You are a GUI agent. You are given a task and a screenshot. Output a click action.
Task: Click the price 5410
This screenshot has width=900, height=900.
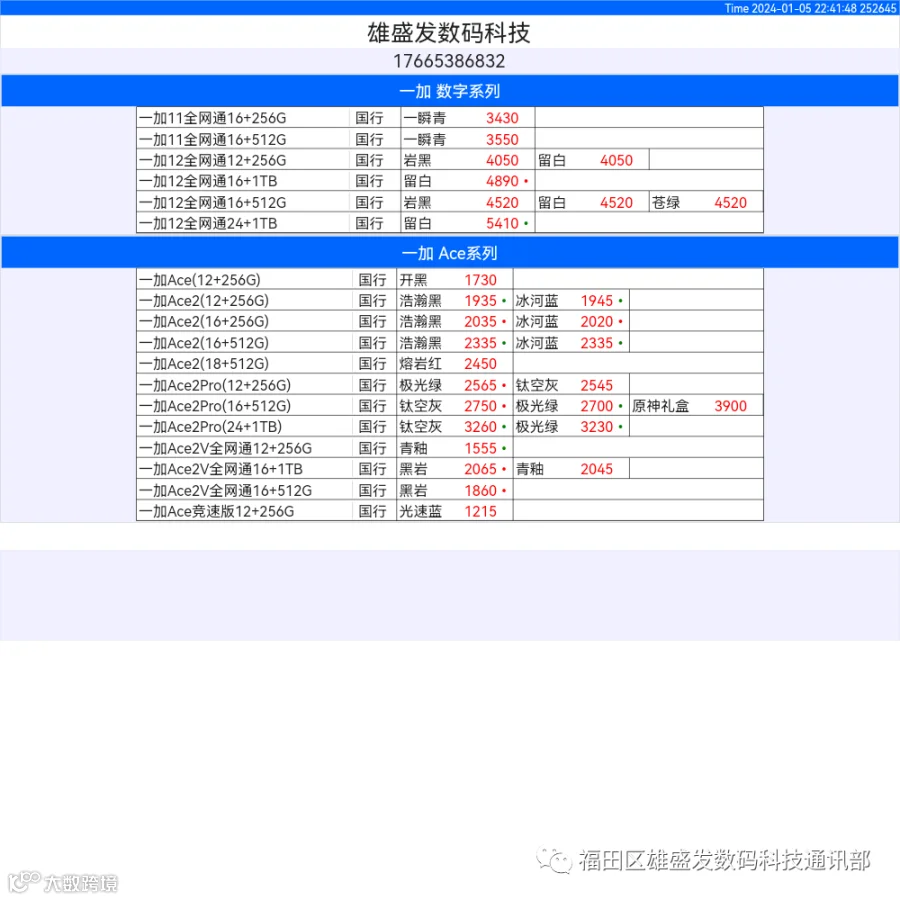point(502,223)
